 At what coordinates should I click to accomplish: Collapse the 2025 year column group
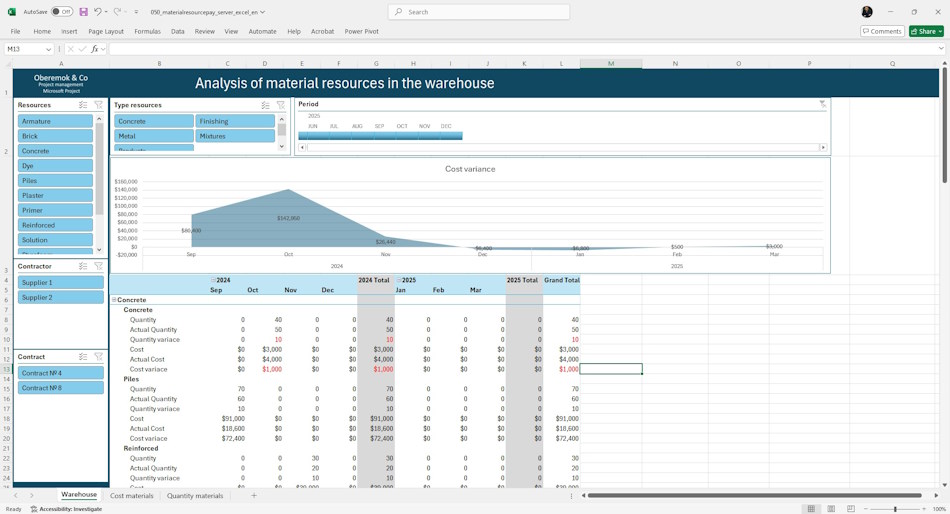click(399, 280)
